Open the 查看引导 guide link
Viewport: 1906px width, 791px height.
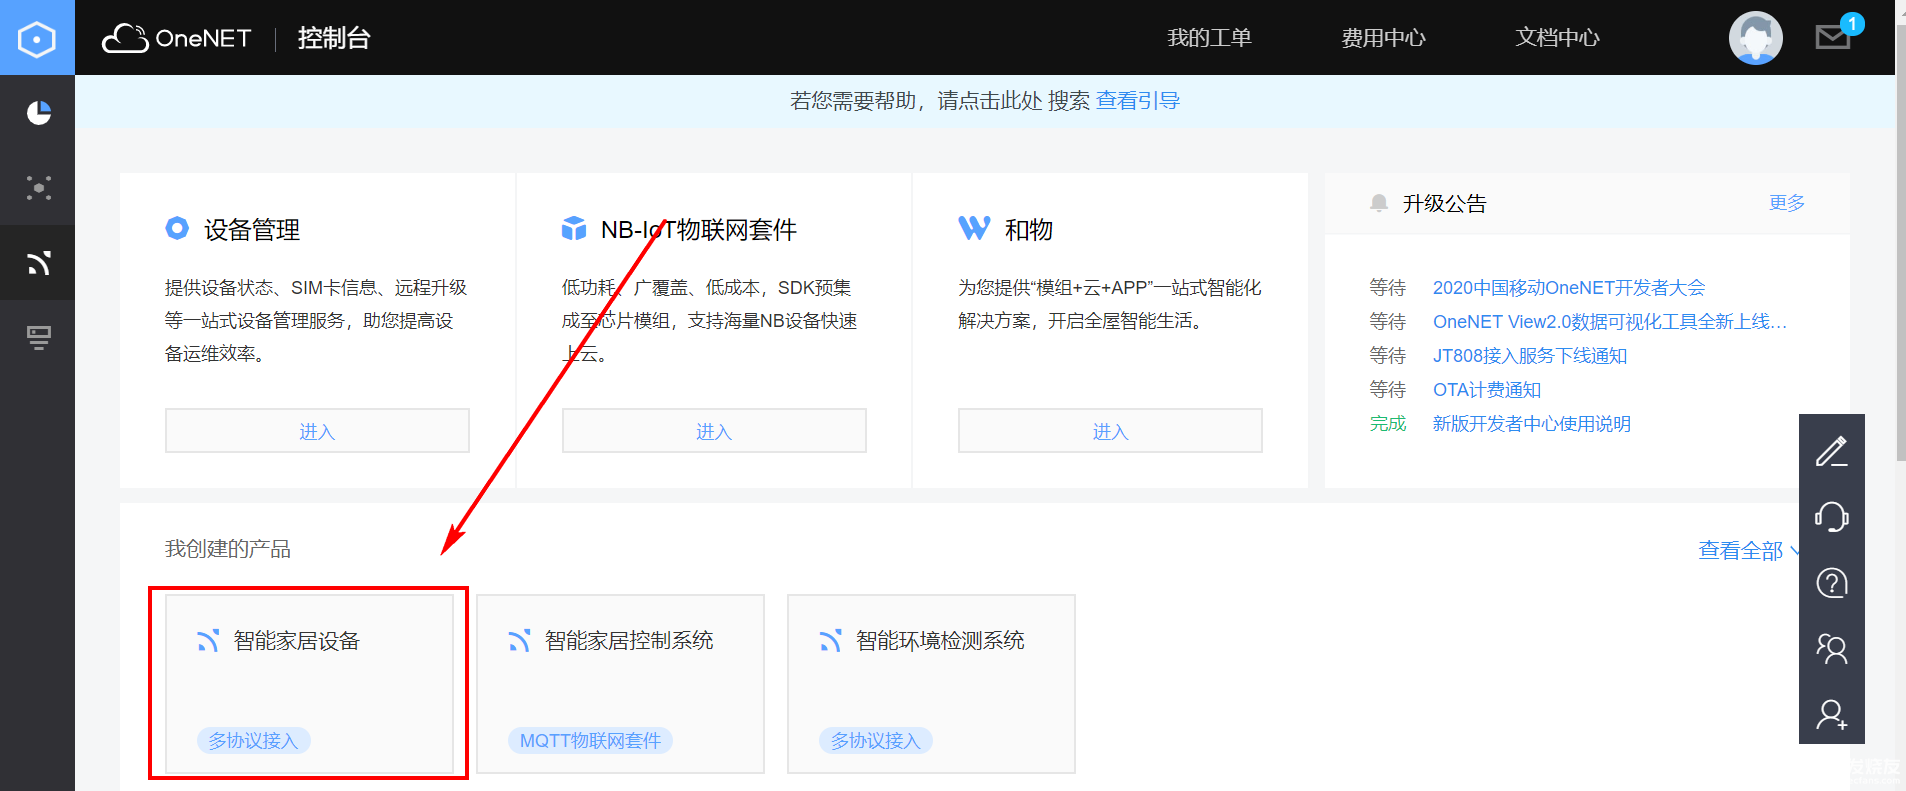[x=1138, y=101]
